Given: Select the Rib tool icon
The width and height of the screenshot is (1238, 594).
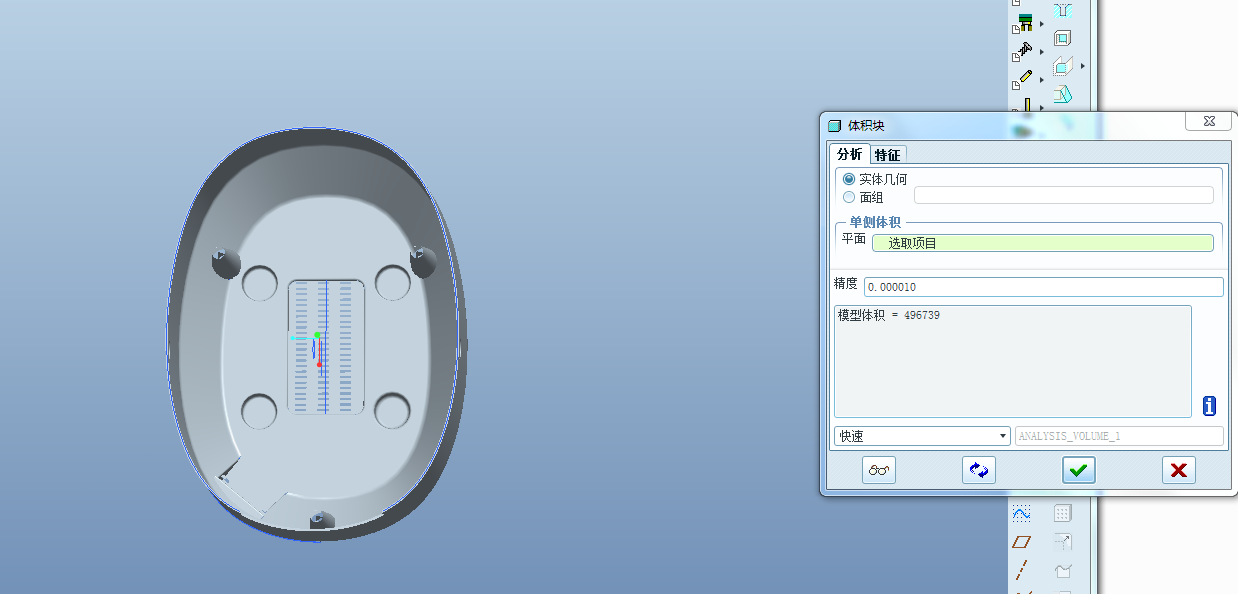Looking at the screenshot, I should (x=1062, y=67).
